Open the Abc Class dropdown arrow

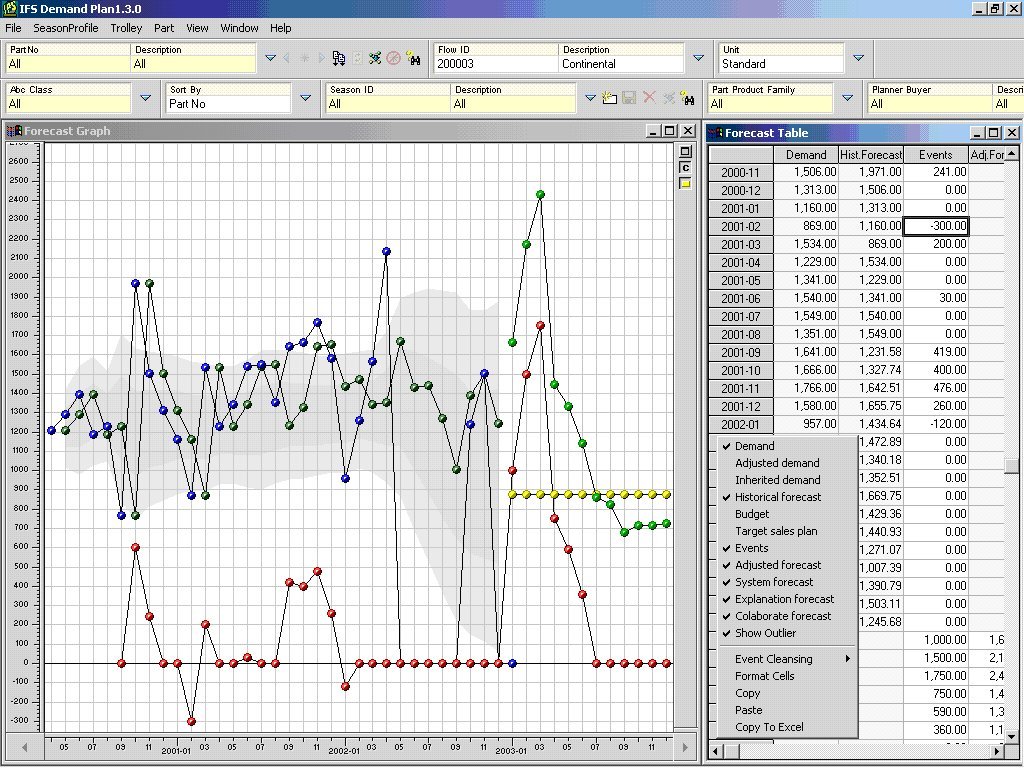pyautogui.click(x=146, y=98)
